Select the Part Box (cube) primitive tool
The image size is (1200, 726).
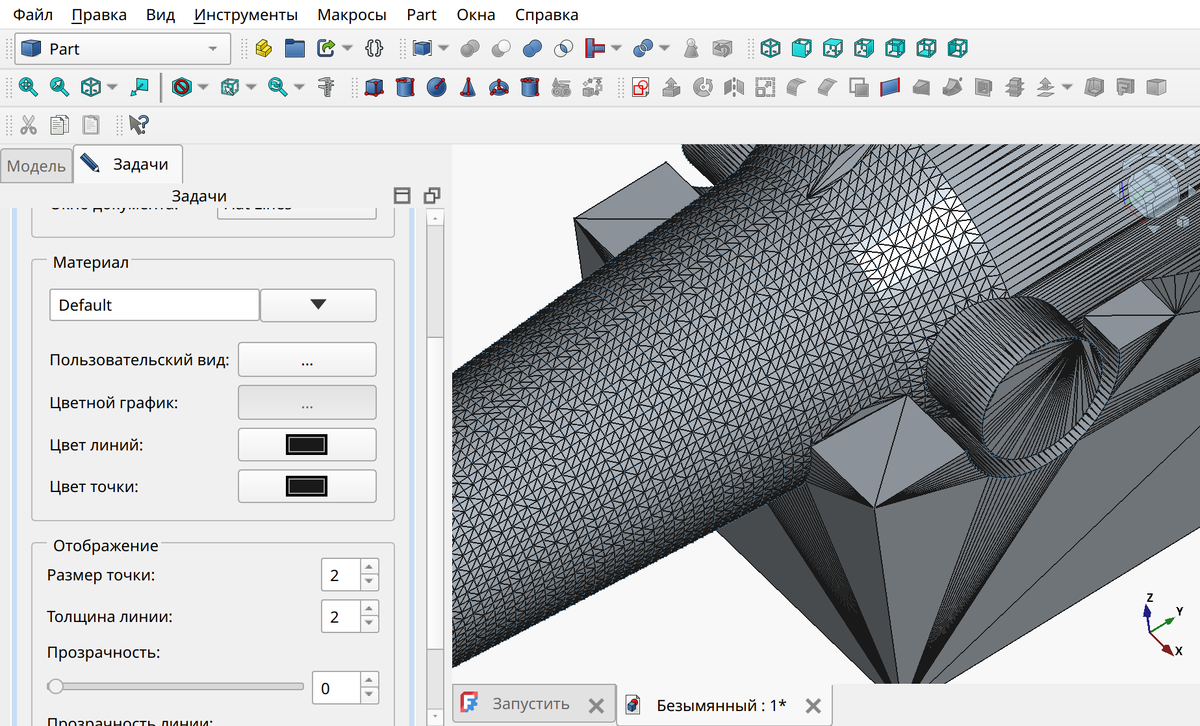point(374,87)
